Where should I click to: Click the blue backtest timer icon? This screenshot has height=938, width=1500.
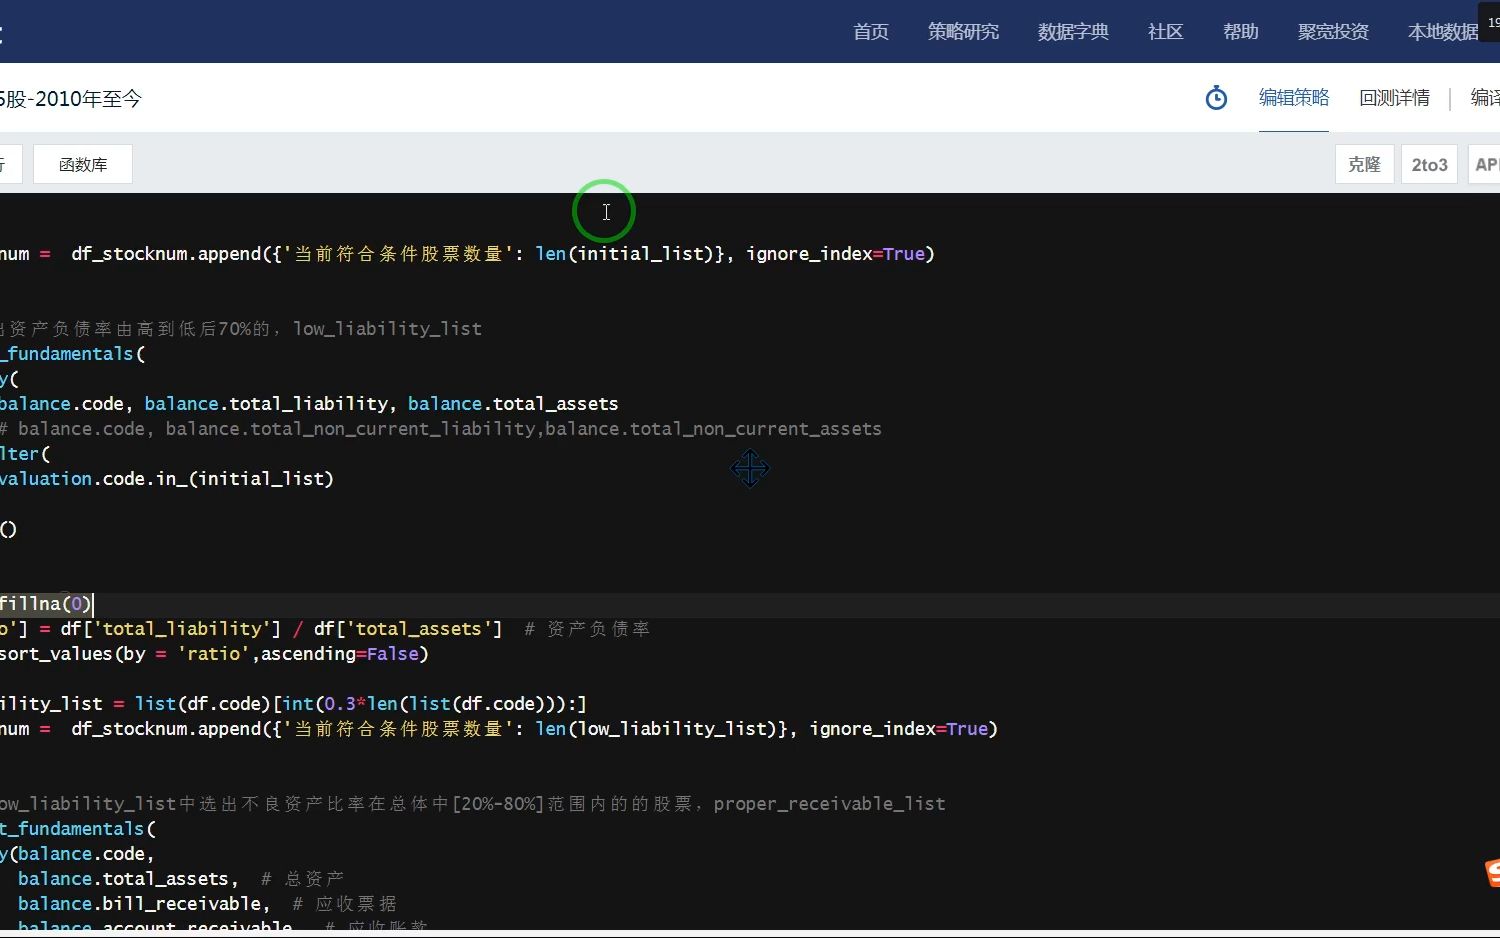1216,98
